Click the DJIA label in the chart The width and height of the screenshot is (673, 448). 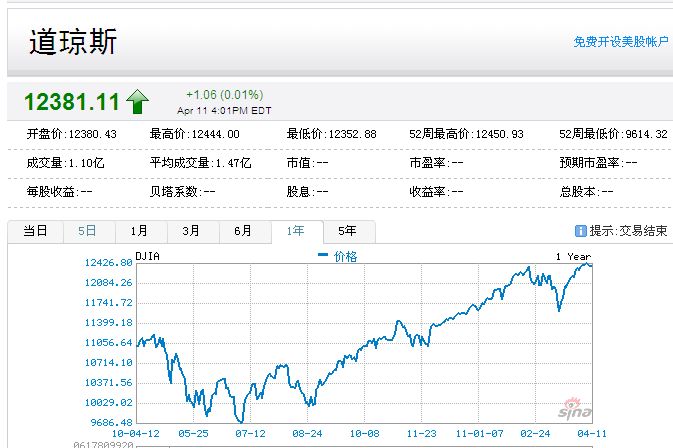[147, 256]
